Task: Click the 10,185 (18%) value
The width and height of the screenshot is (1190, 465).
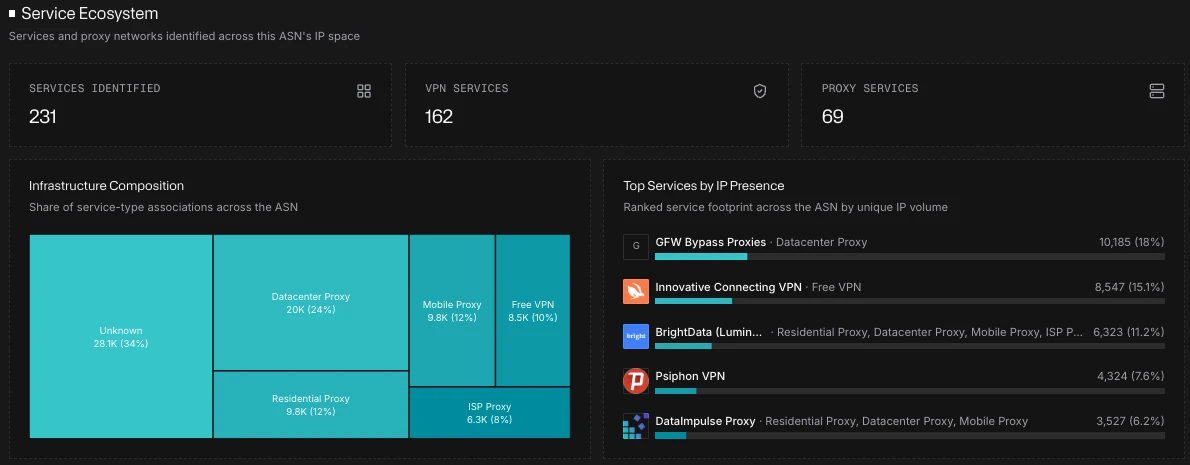Action: 1132,242
